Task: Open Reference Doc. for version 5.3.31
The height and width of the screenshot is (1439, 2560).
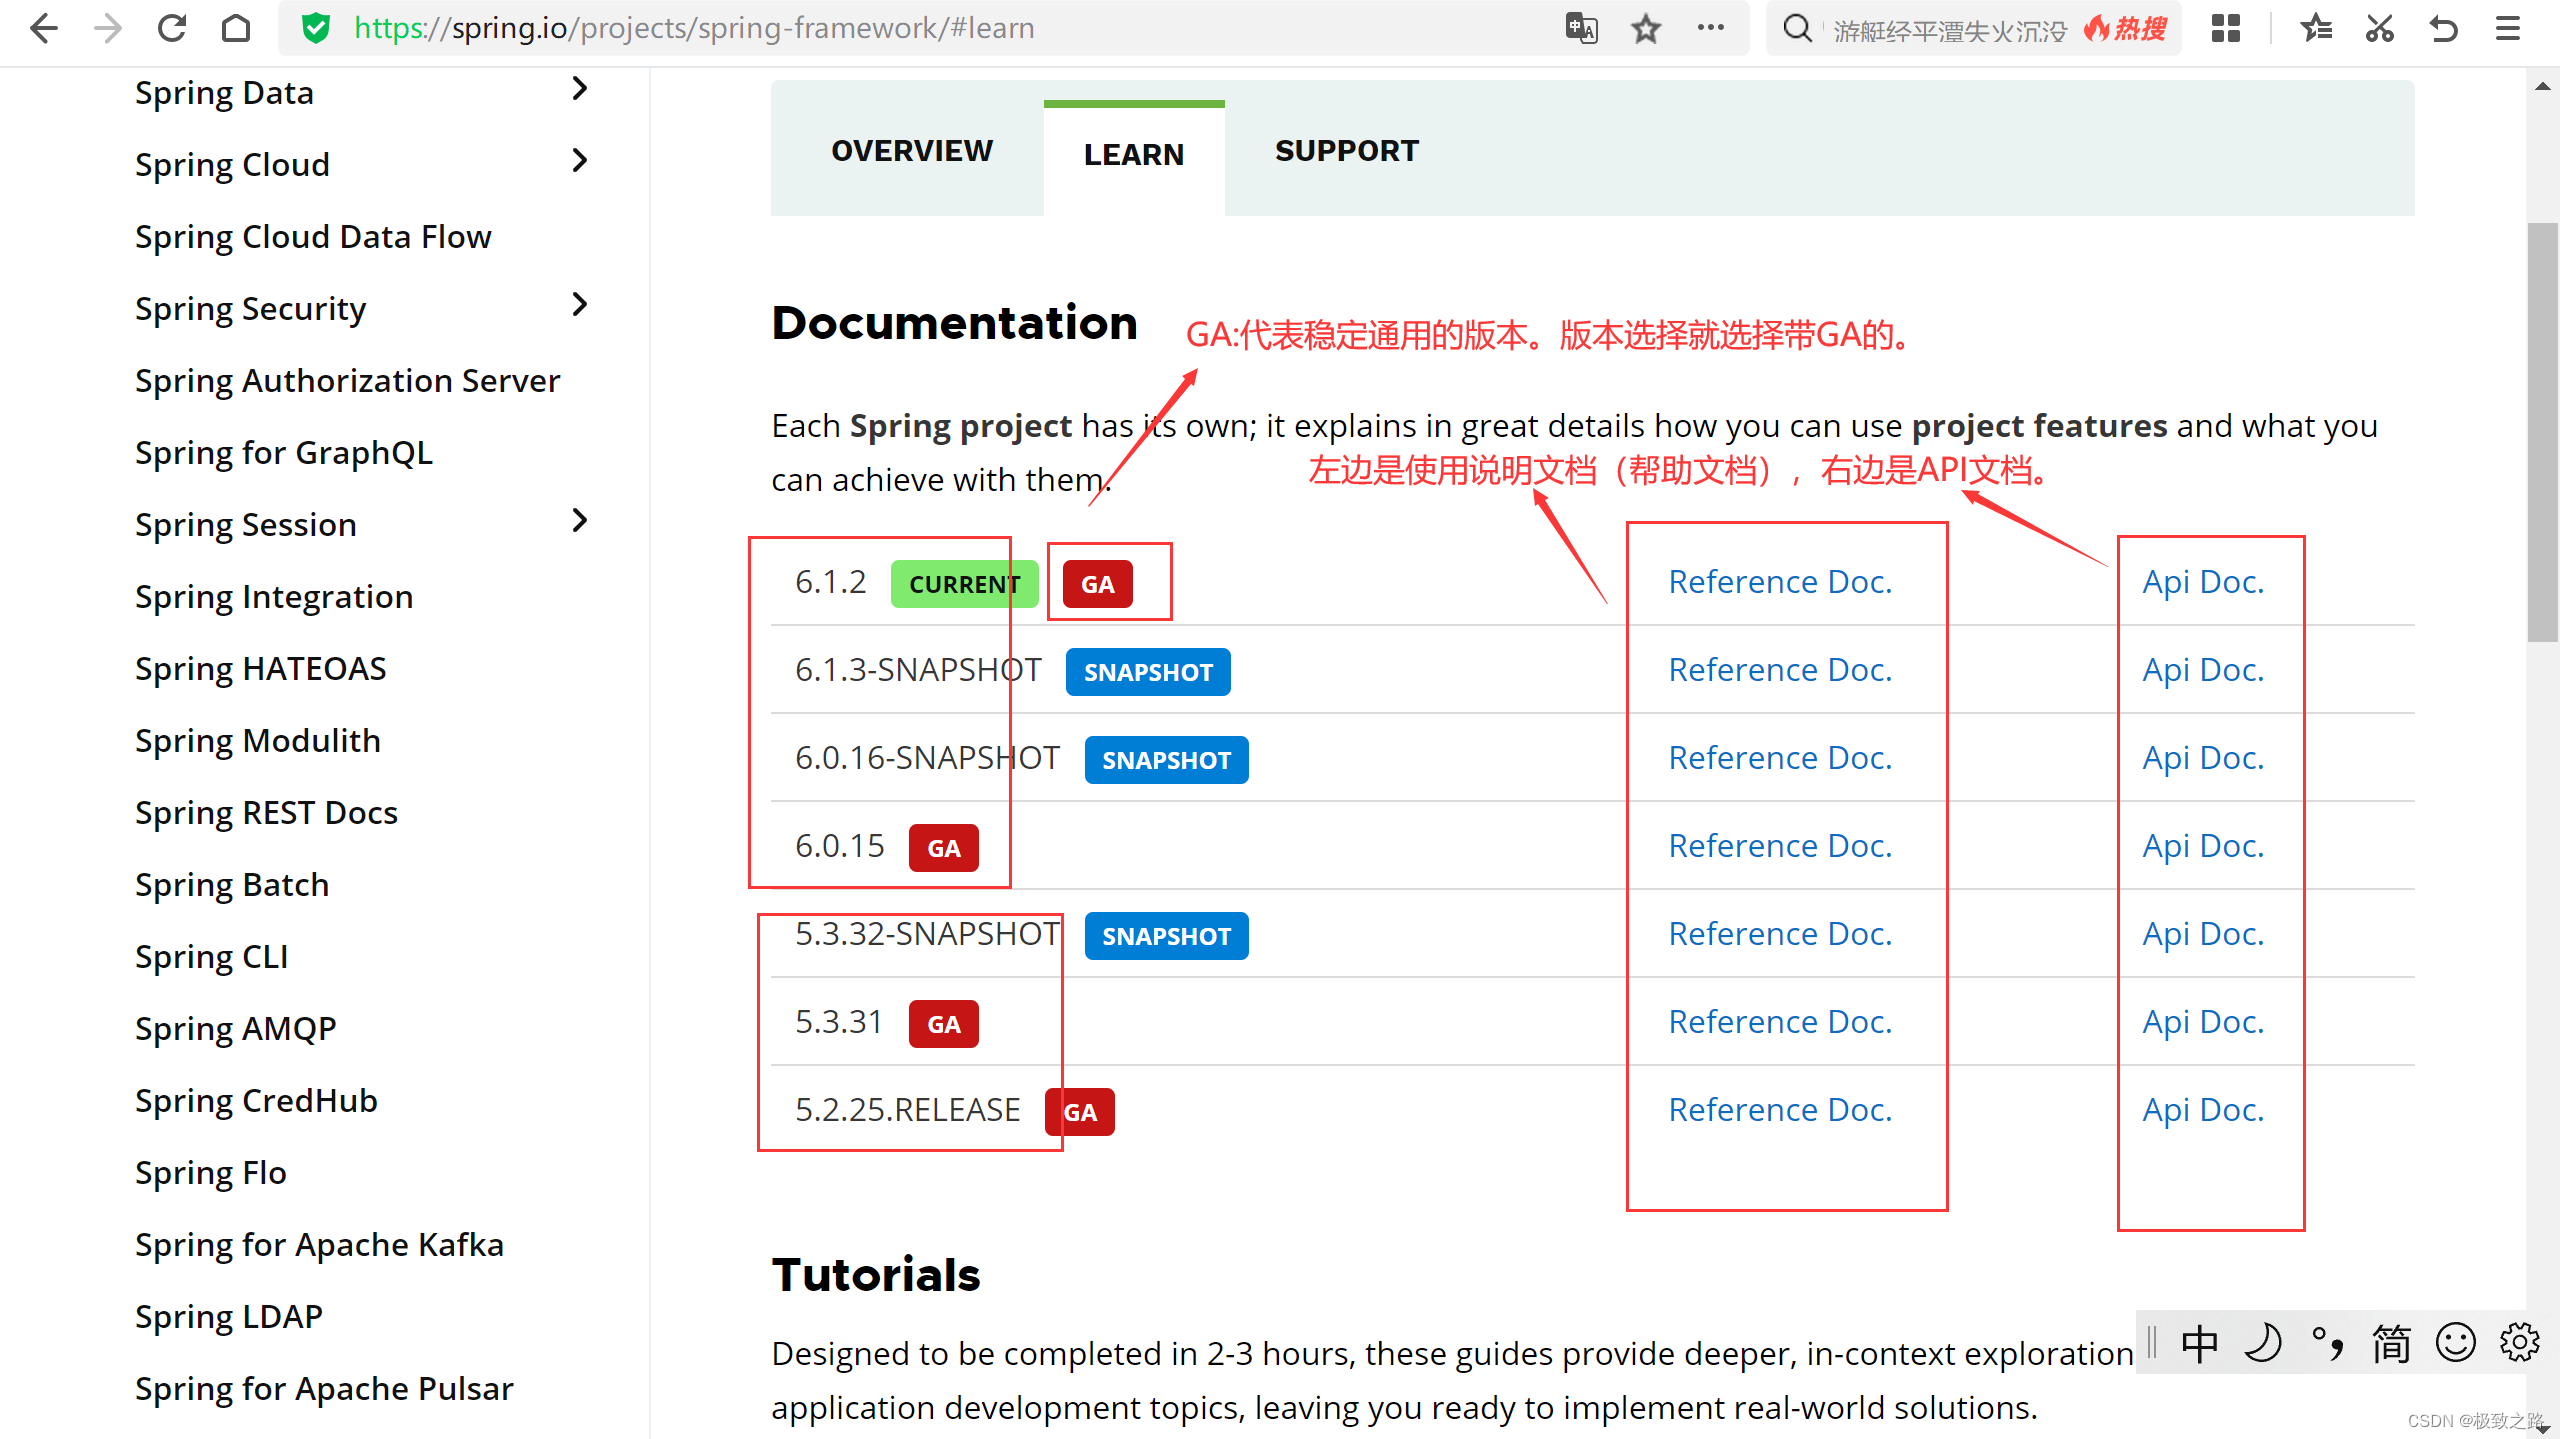Action: pos(1780,1022)
